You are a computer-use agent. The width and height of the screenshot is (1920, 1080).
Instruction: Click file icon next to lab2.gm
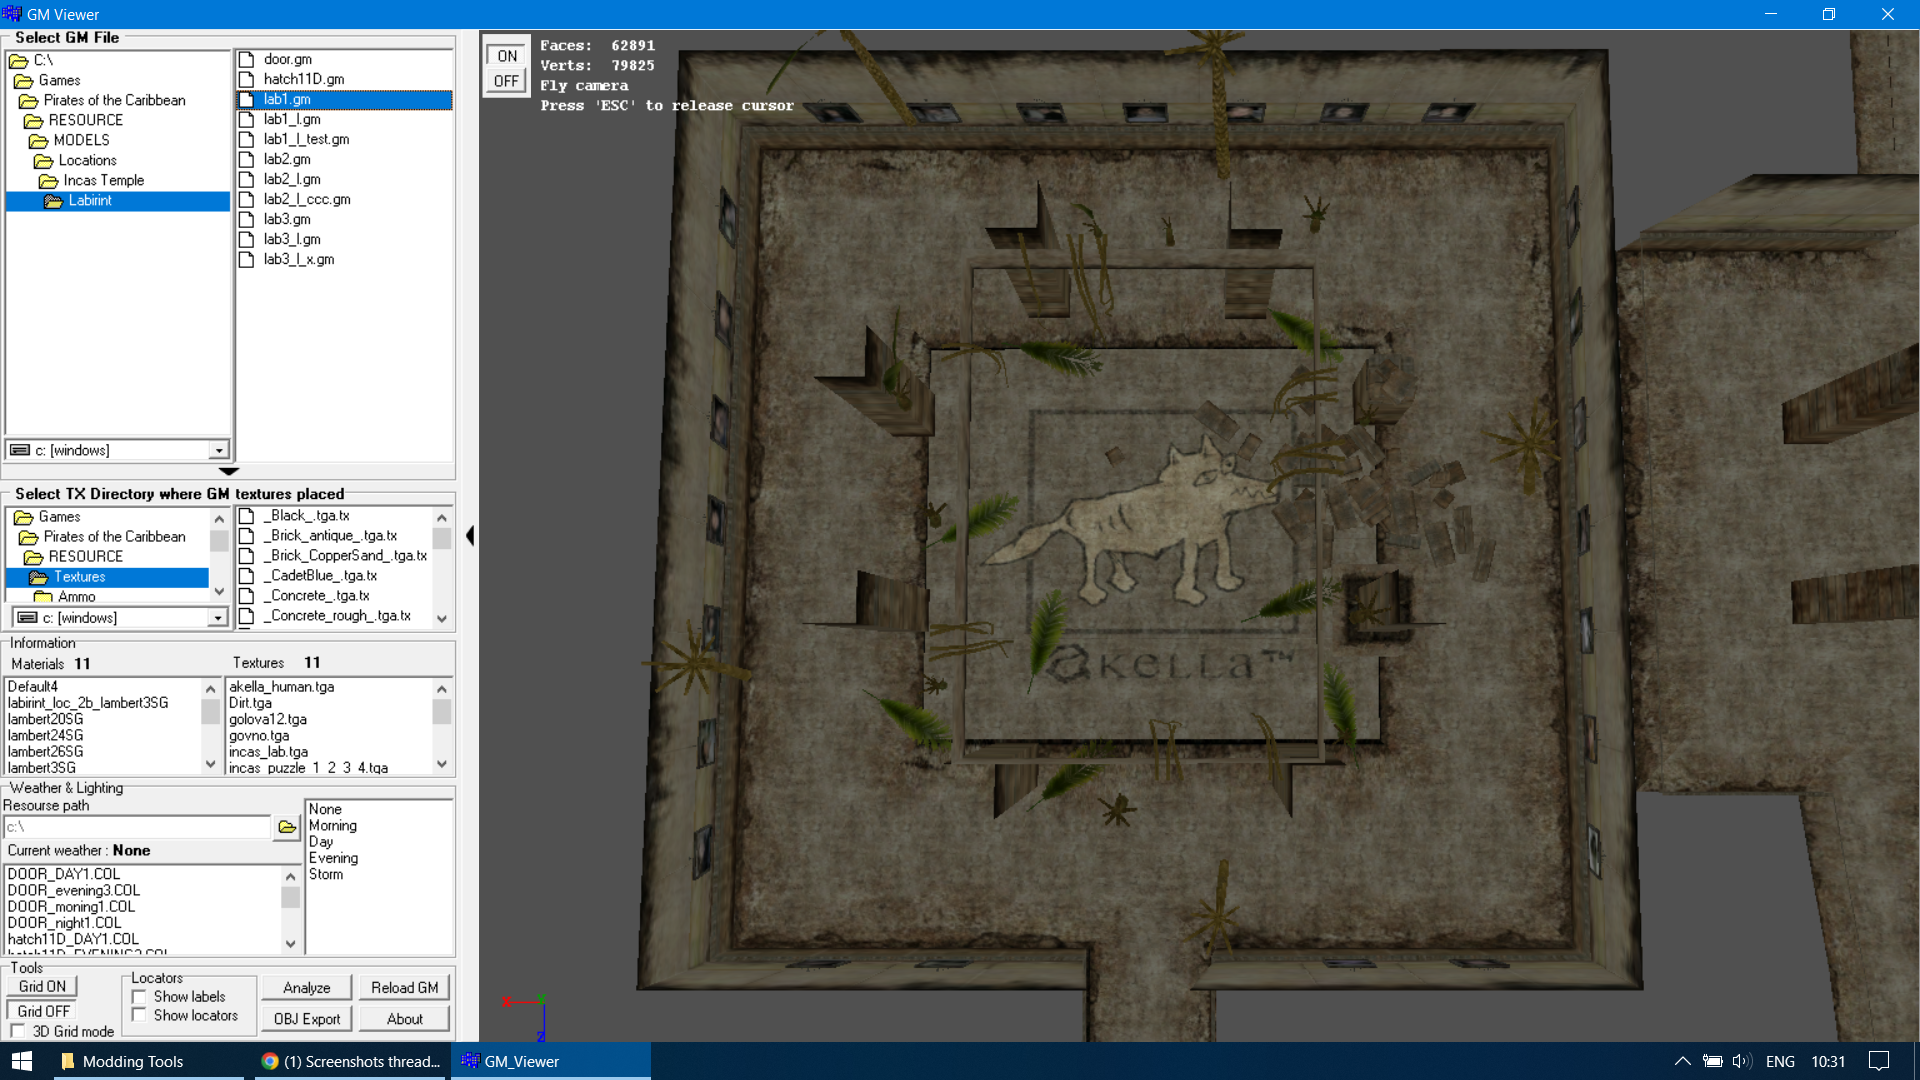(246, 159)
